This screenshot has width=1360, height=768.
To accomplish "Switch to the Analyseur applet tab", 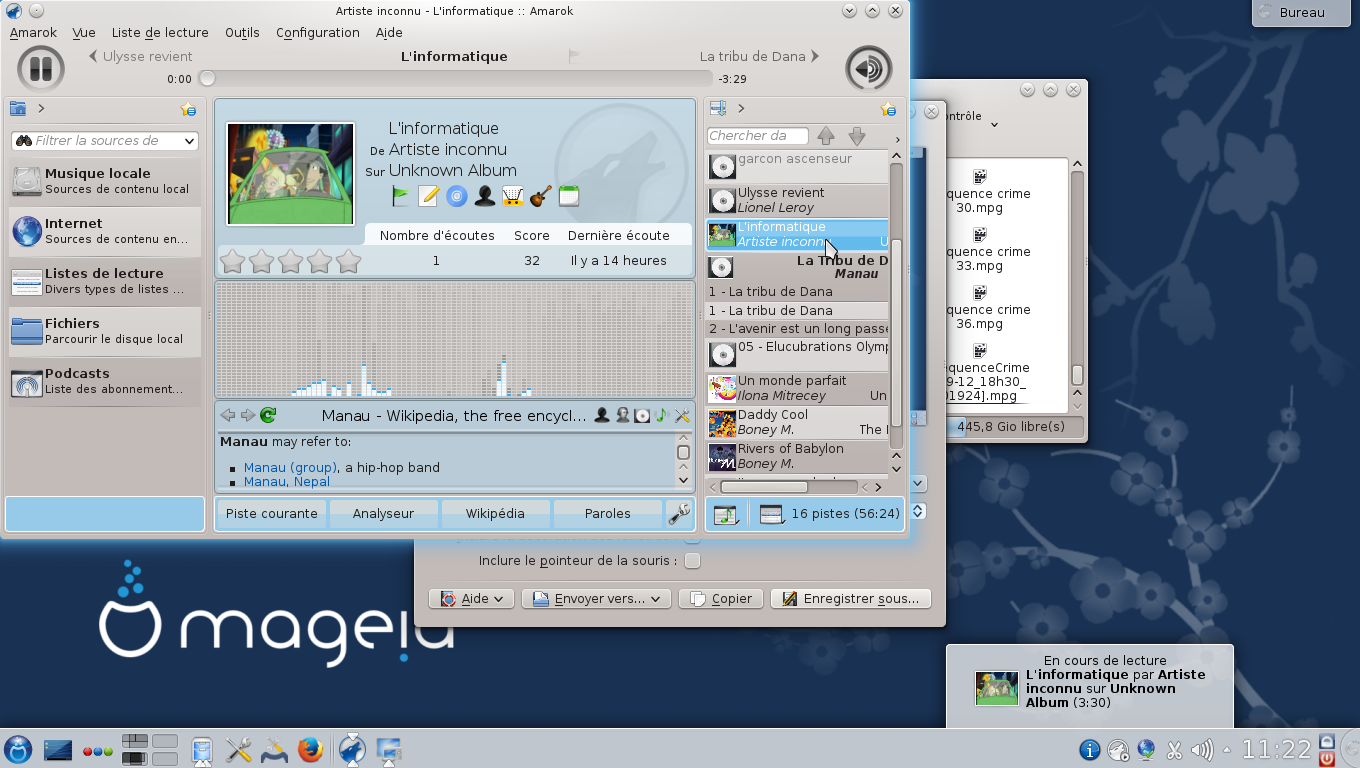I will coord(383,514).
